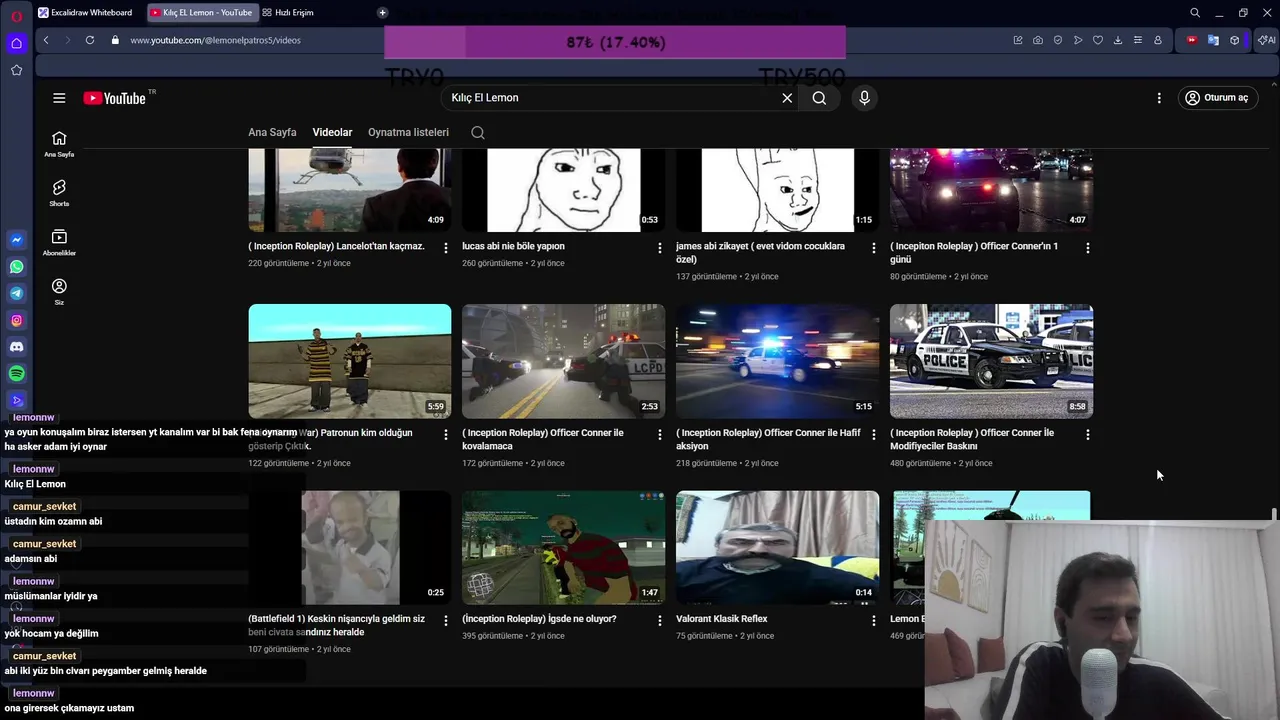Clear the YouTube search box text
1280x720 pixels.
[x=787, y=98]
